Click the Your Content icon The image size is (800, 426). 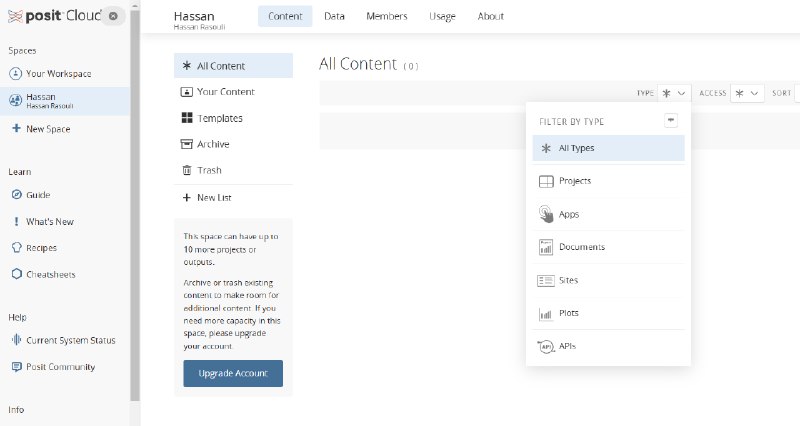coord(187,92)
